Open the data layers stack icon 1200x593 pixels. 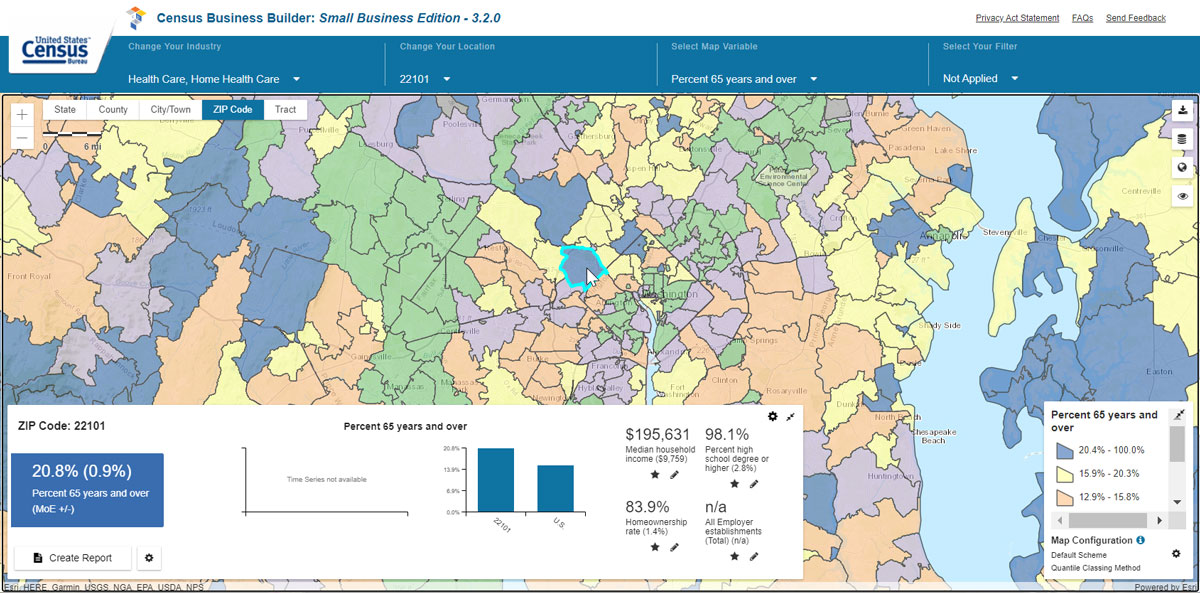(x=1183, y=139)
